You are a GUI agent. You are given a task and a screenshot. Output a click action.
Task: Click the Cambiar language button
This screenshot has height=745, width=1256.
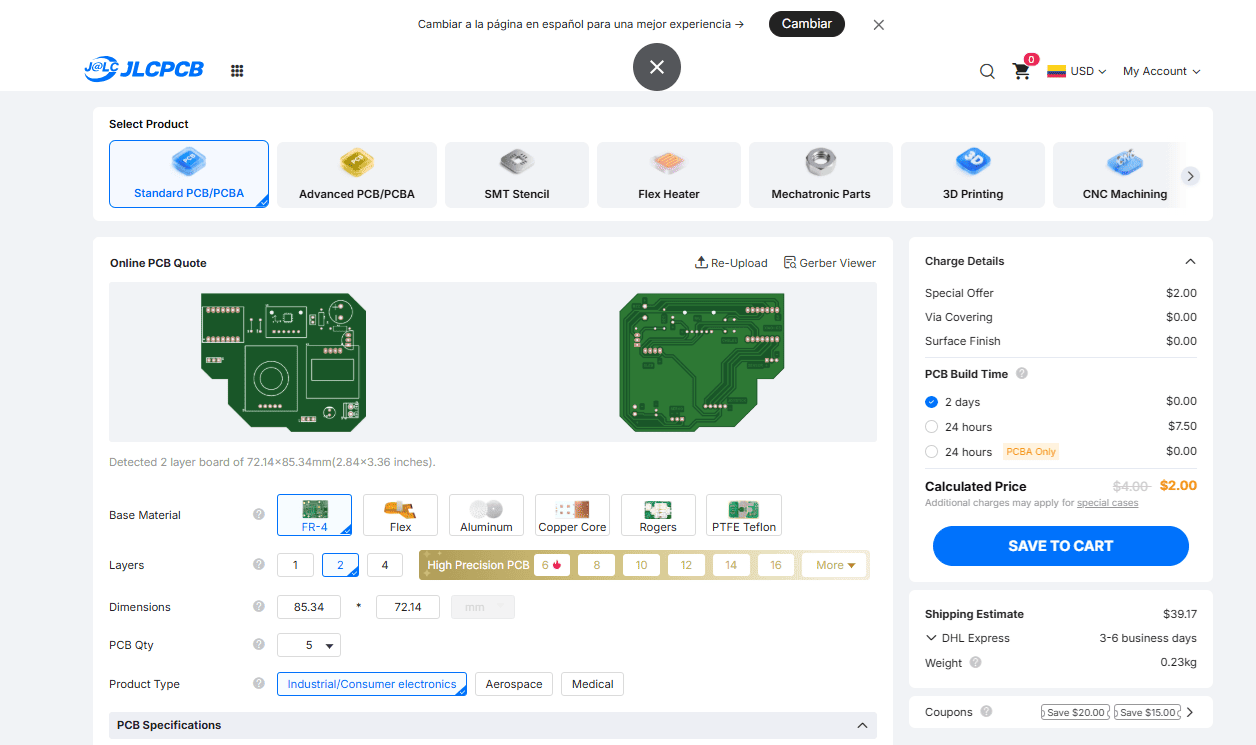[x=807, y=24]
